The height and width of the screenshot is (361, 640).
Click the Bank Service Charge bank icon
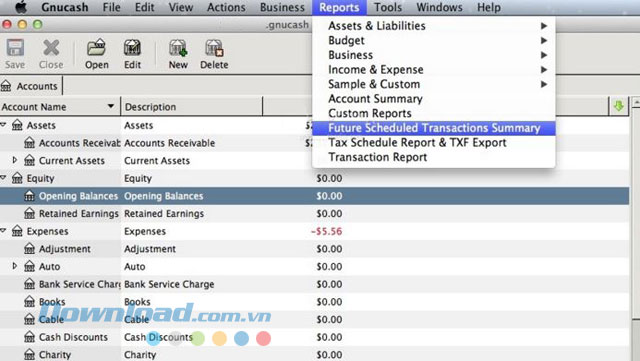coord(29,284)
